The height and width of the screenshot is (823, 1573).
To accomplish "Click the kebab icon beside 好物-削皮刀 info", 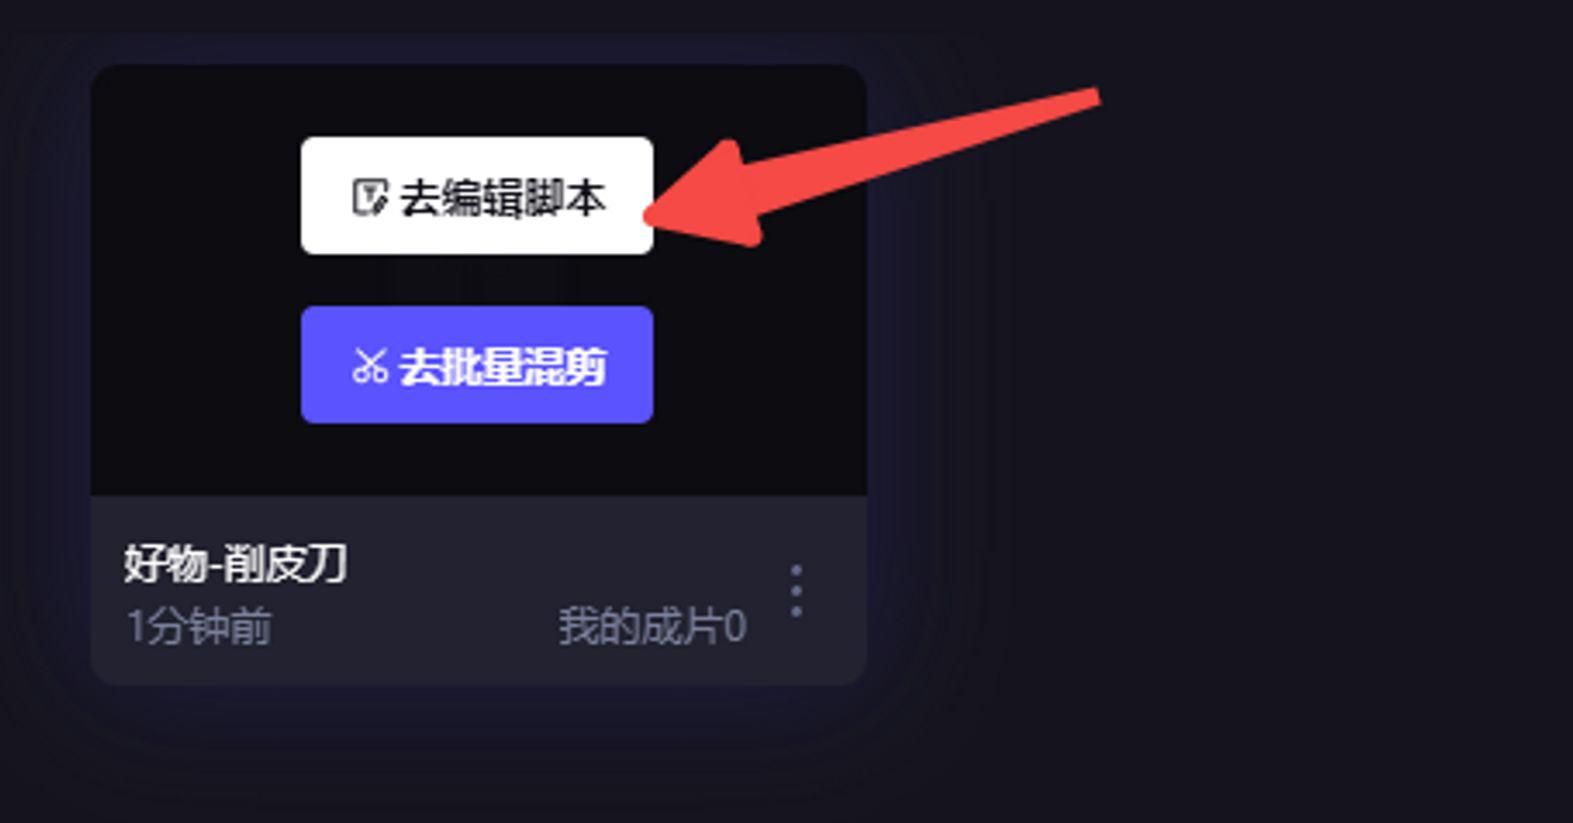I will pos(796,591).
